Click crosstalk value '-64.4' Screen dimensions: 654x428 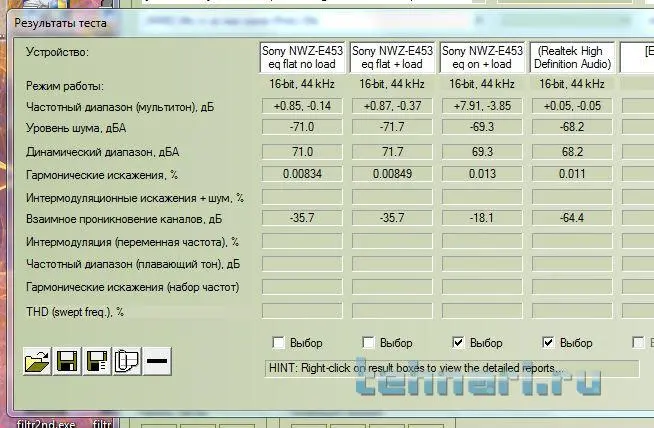click(572, 218)
